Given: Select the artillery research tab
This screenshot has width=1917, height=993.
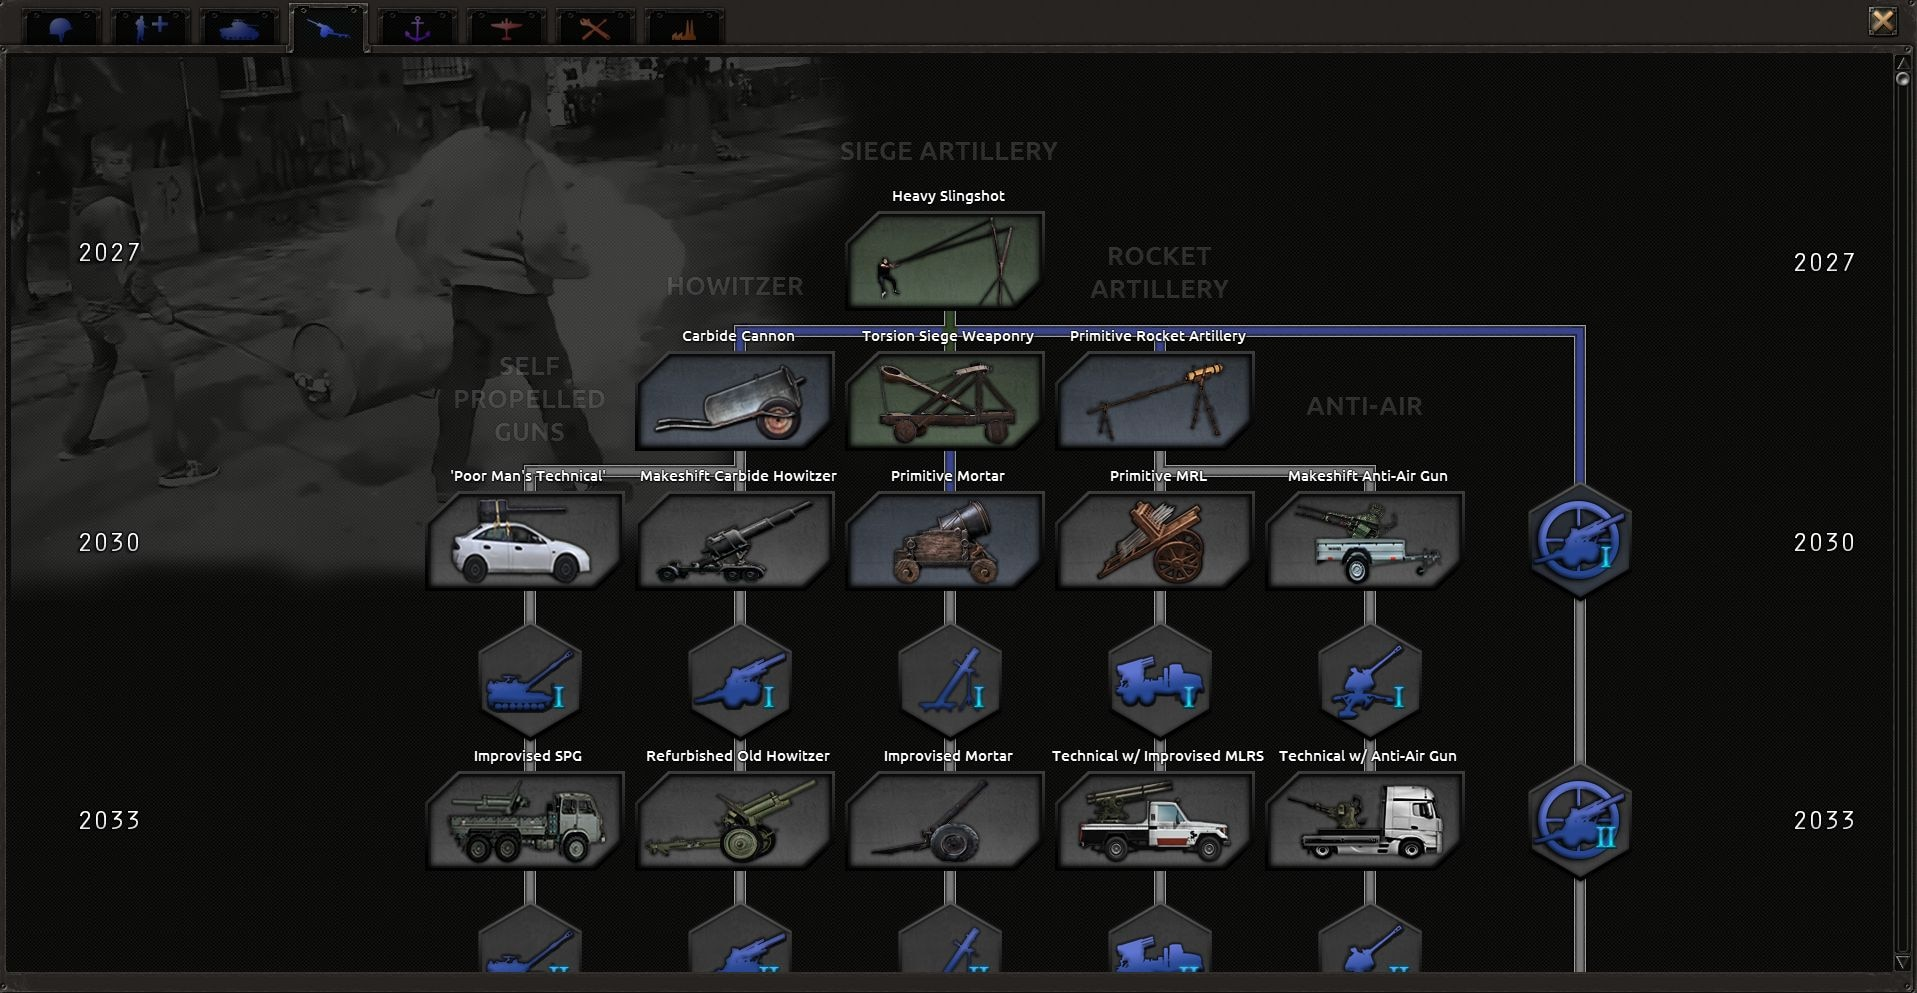Looking at the screenshot, I should pos(329,27).
